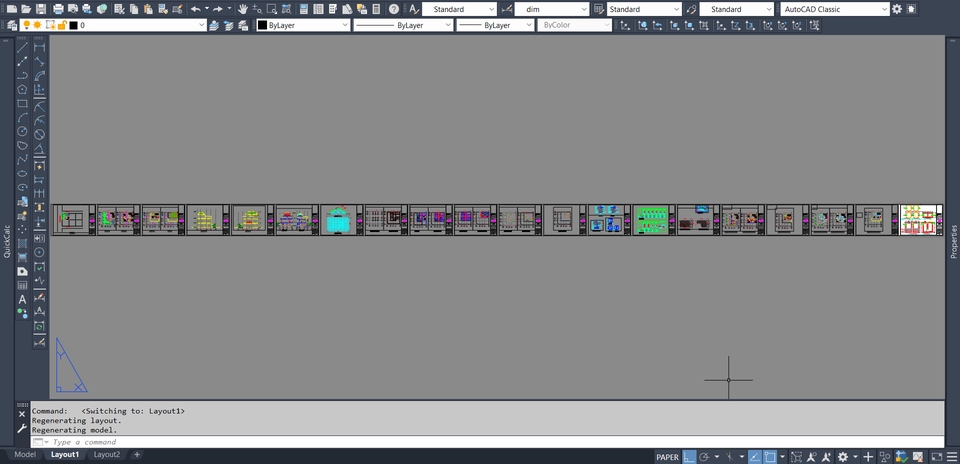Select the Line draw tool
960x464 pixels.
point(22,47)
